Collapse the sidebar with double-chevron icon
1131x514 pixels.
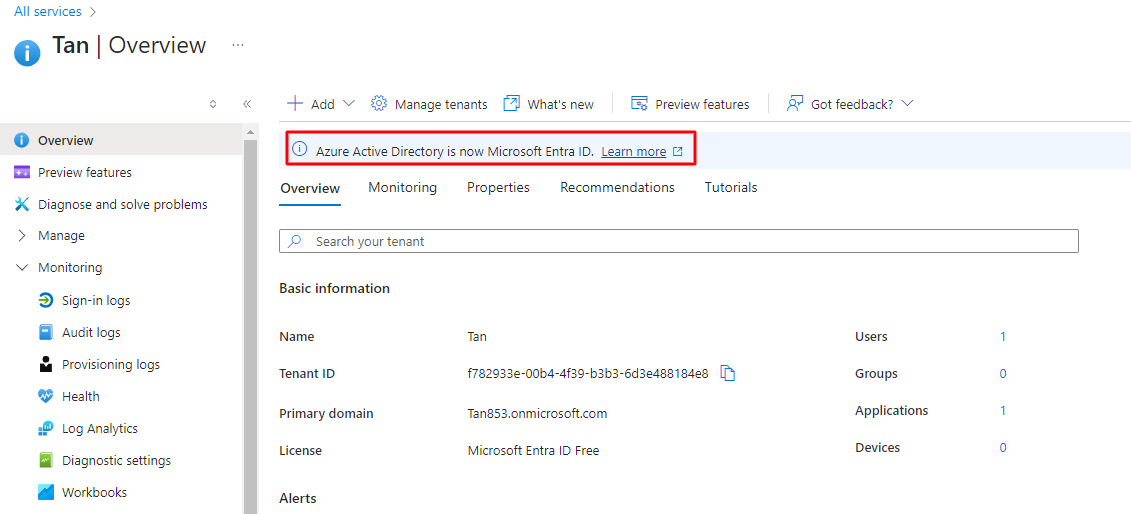point(247,104)
